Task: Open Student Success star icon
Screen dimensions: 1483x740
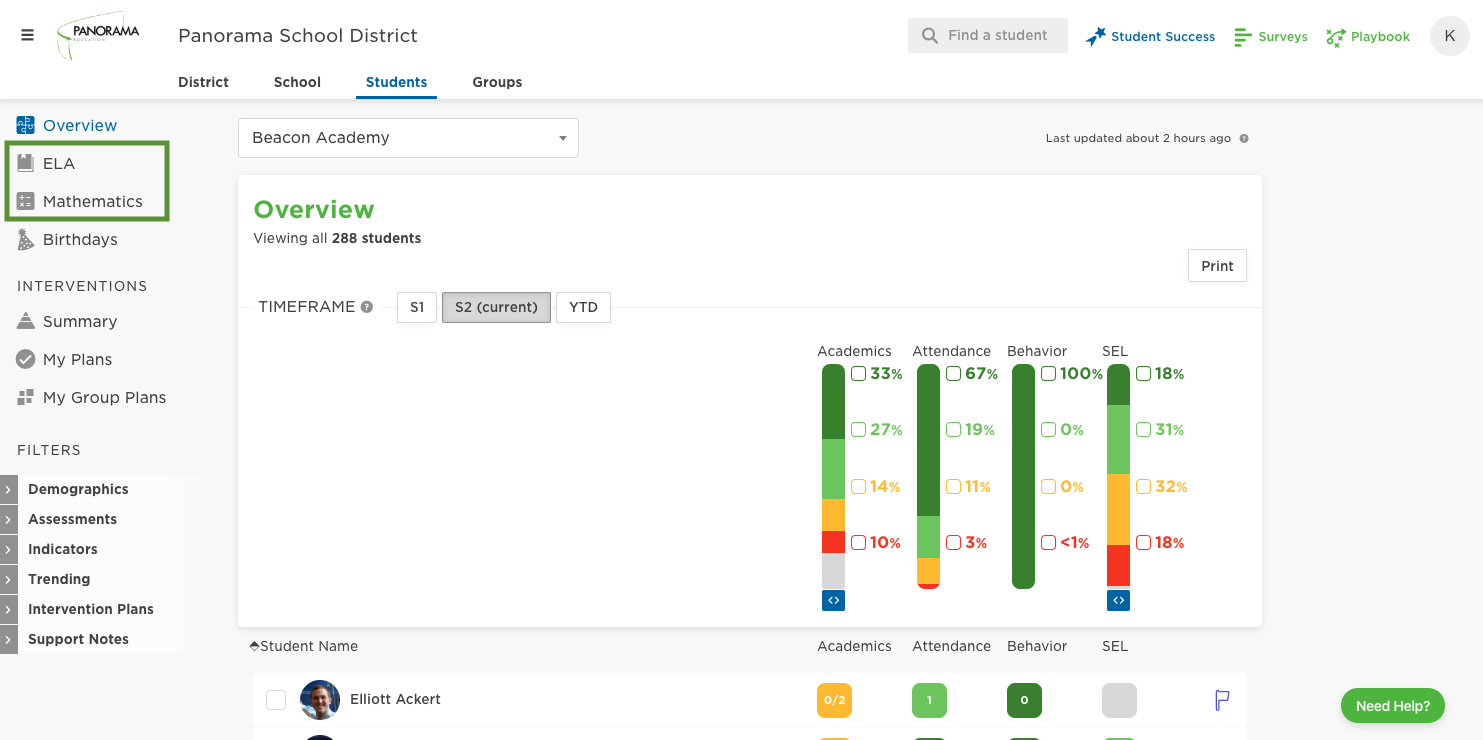Action: point(1096,36)
